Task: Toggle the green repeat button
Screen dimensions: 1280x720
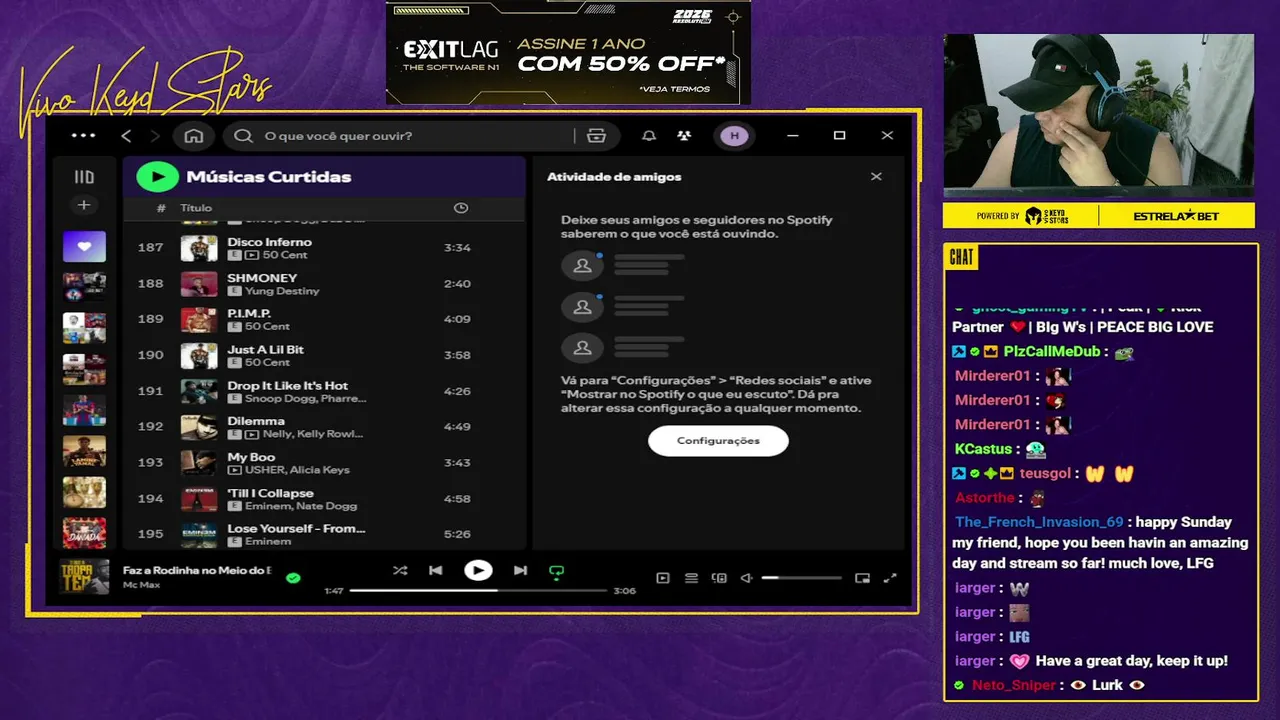Action: click(x=557, y=572)
